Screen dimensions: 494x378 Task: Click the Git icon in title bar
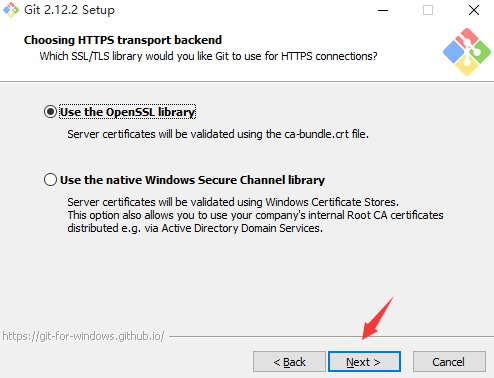[x=11, y=10]
